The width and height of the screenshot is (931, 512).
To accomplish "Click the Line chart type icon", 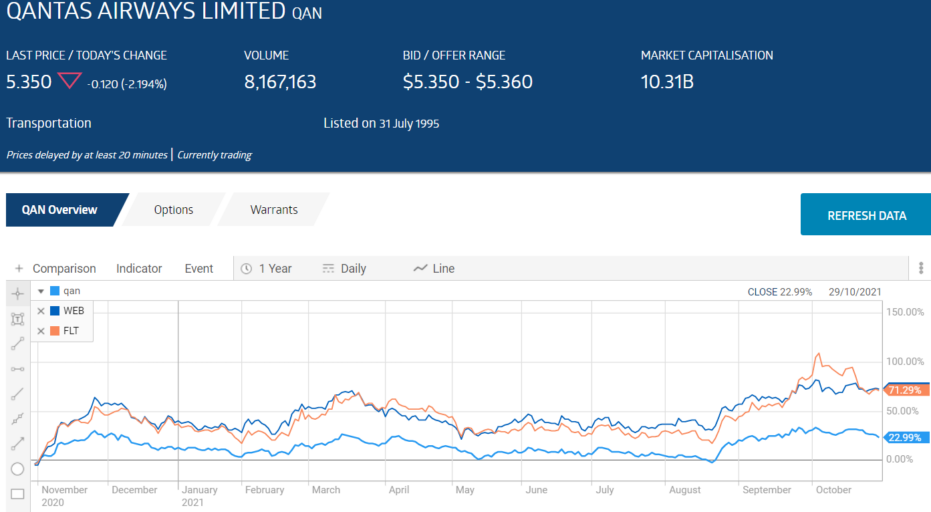I will (420, 268).
